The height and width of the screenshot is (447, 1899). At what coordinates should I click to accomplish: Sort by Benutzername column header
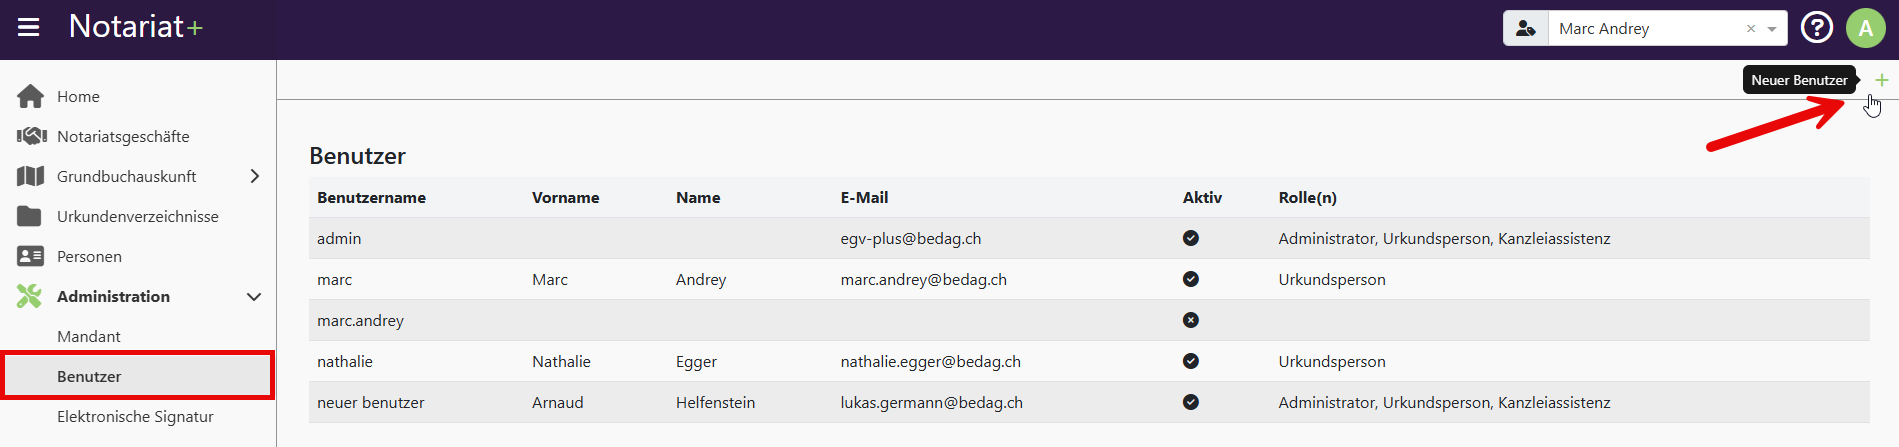(x=371, y=198)
